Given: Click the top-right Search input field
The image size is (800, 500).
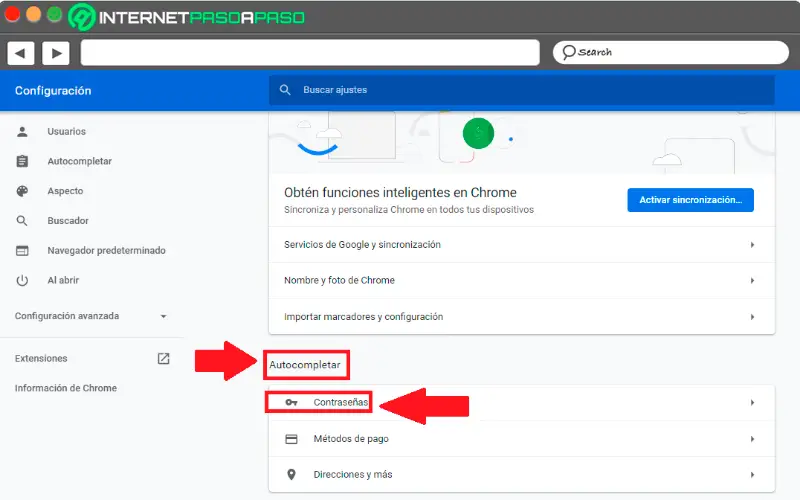Looking at the screenshot, I should 670,52.
